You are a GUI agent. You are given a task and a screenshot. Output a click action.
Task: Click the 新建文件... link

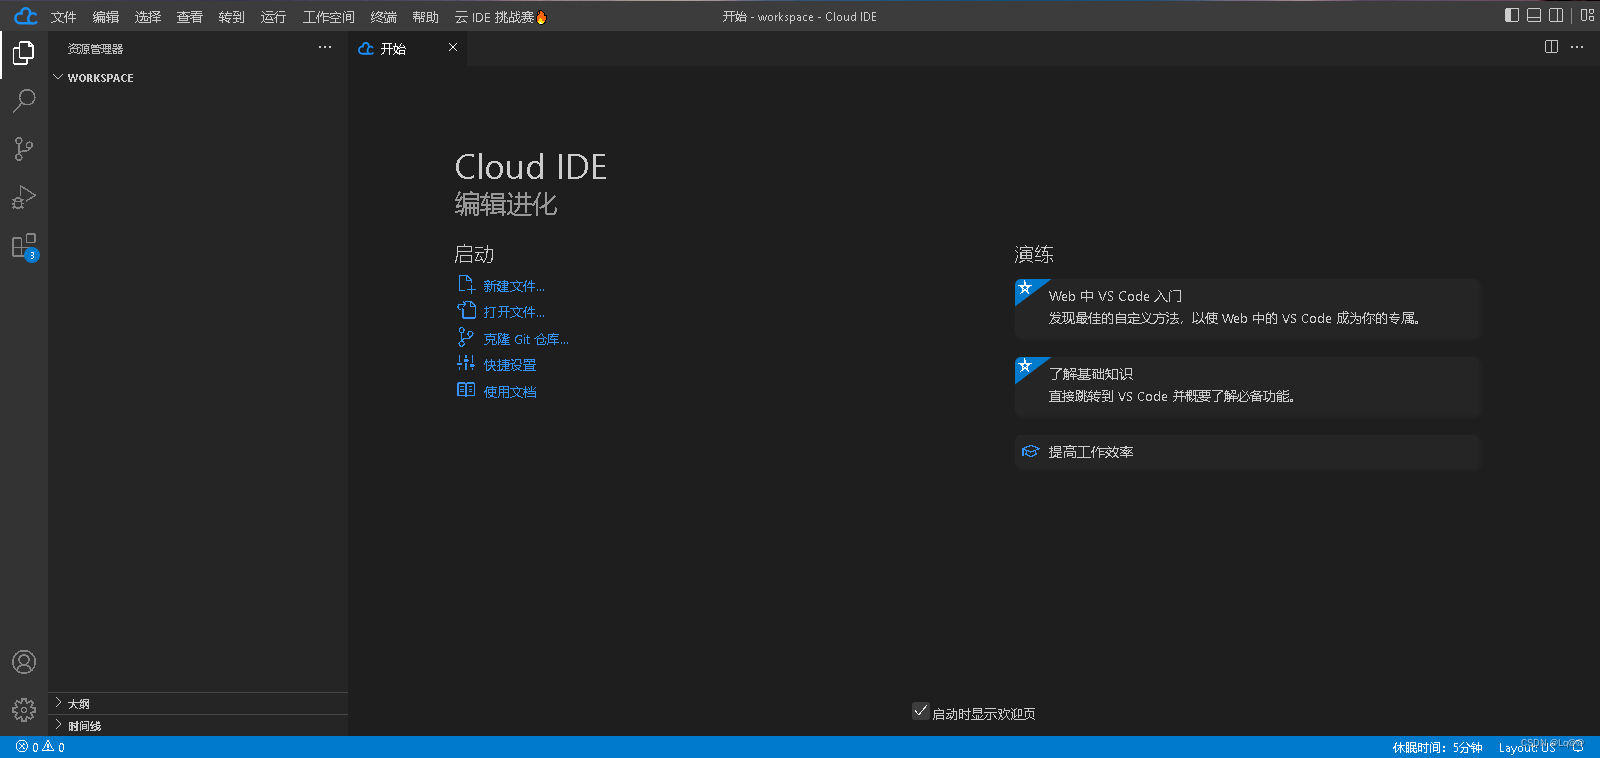(514, 286)
